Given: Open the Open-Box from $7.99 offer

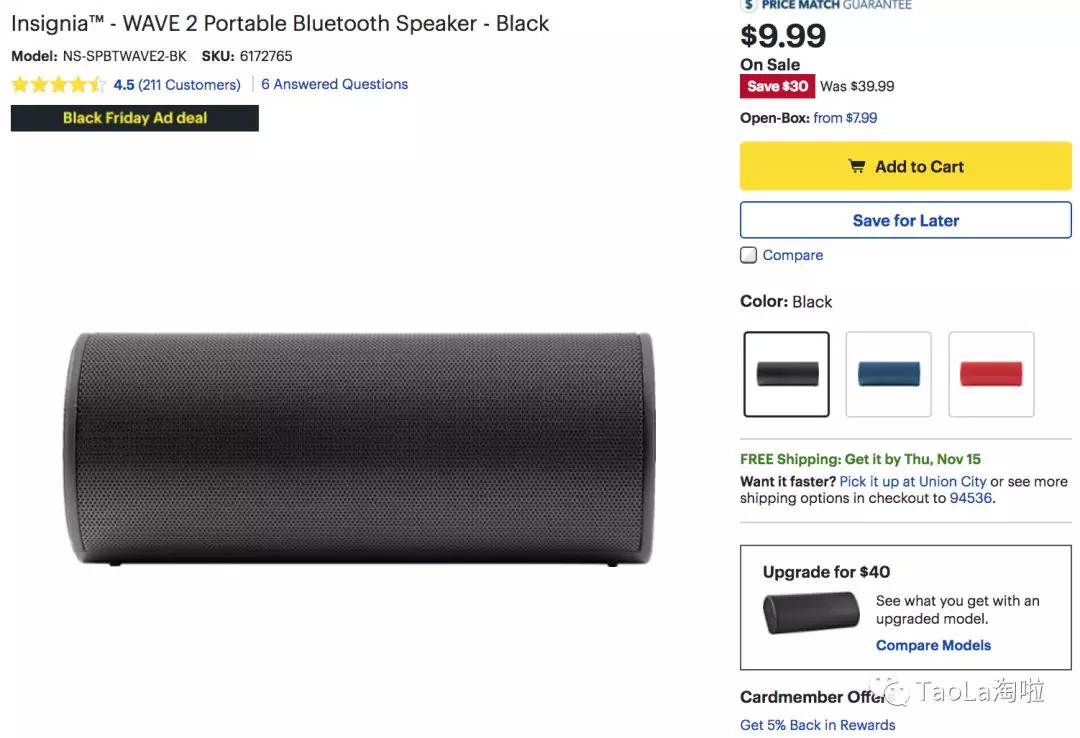Looking at the screenshot, I should (x=845, y=118).
